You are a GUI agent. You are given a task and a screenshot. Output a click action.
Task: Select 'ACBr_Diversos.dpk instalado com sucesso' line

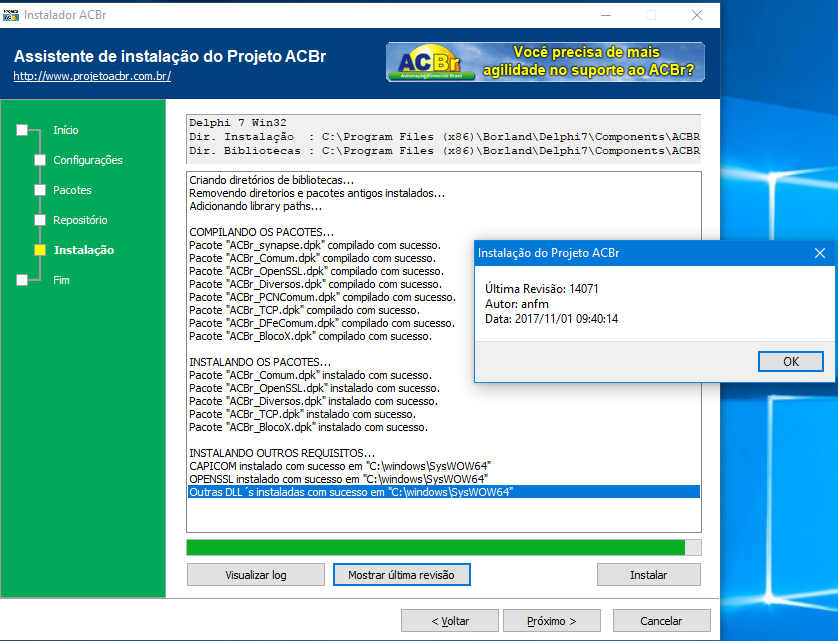(313, 401)
